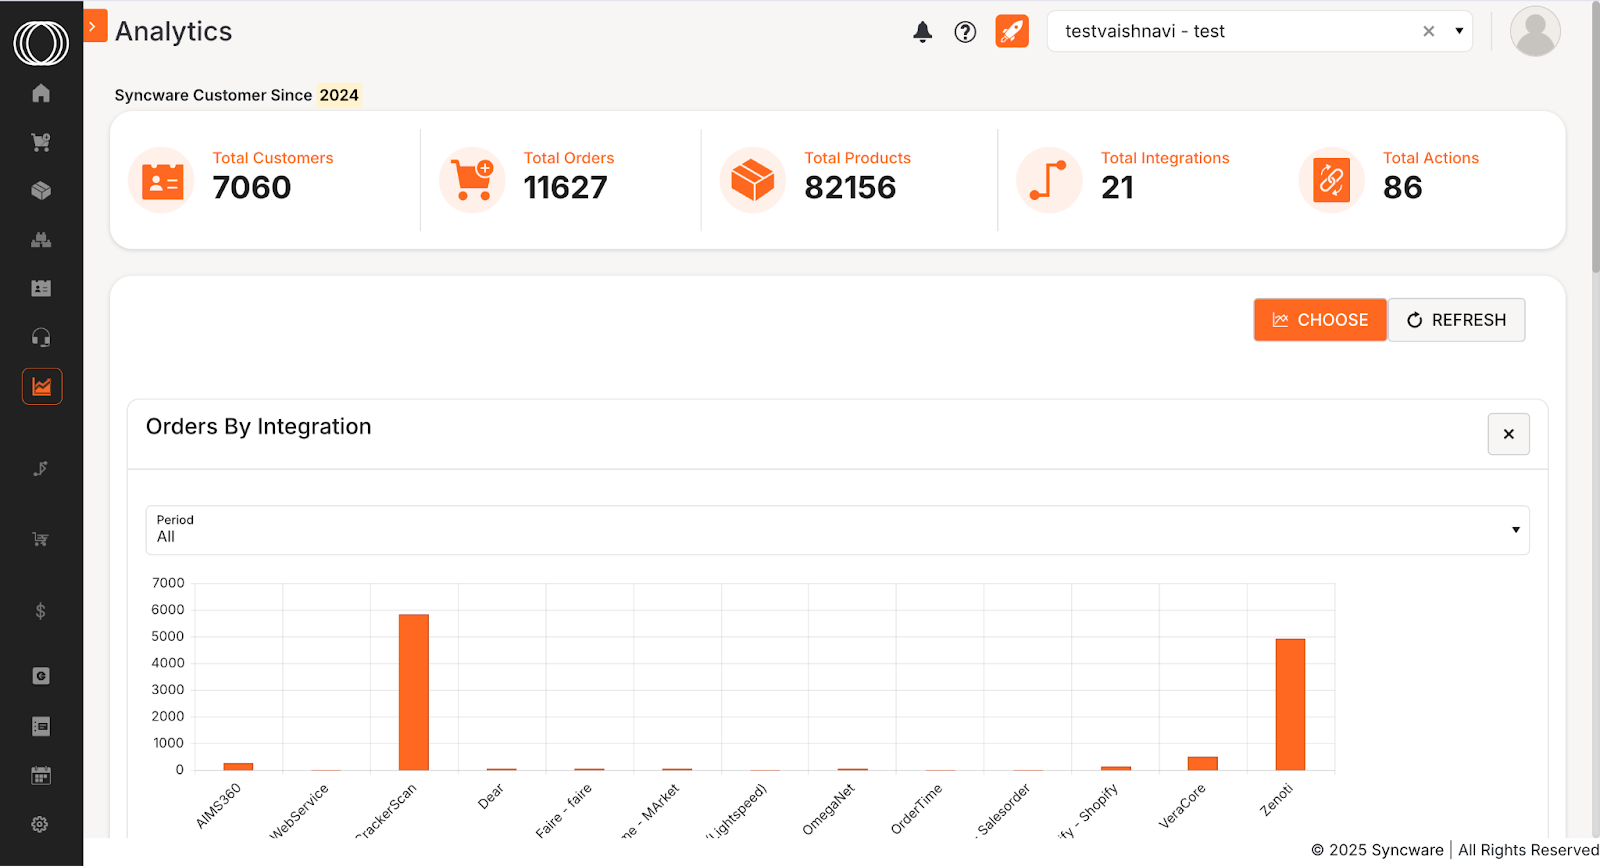Screen dimensions: 1600x866
Task: Click the orange rocket icon
Action: [x=1012, y=31]
